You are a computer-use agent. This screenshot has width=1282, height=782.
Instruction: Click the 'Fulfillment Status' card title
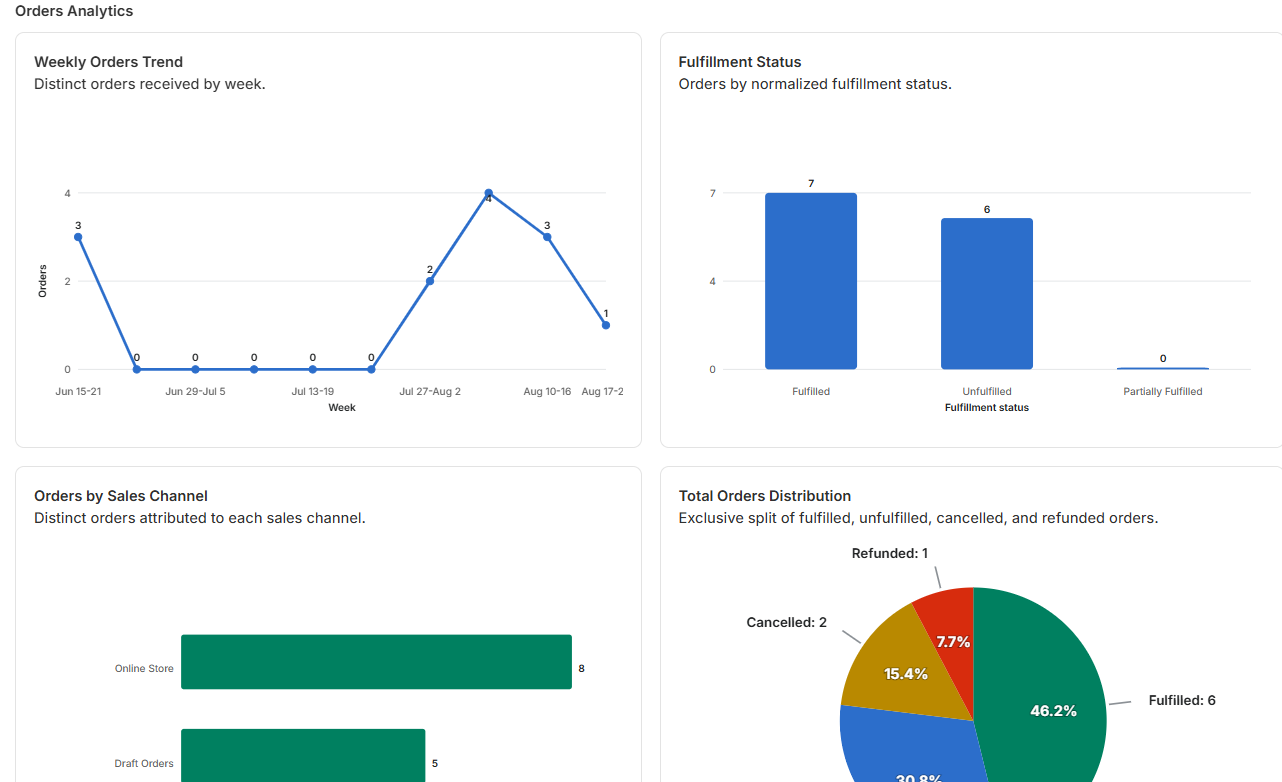[740, 62]
